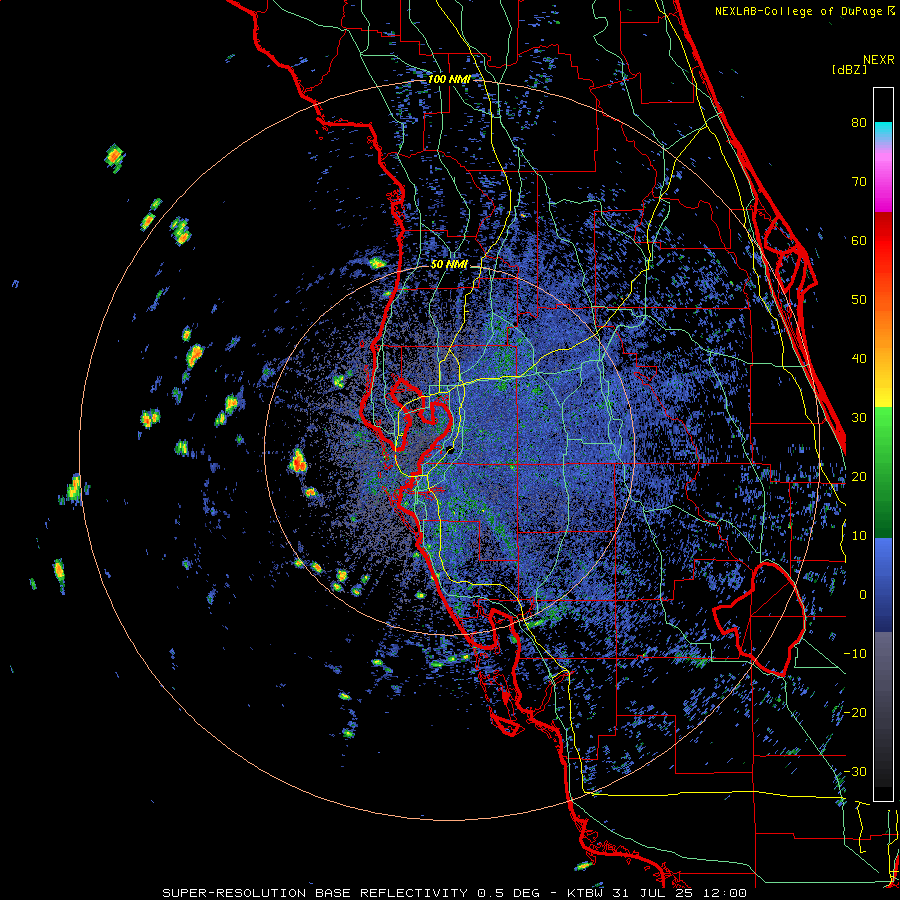Click the 40 value on the dBZ scale
The width and height of the screenshot is (900, 900).
coord(859,359)
